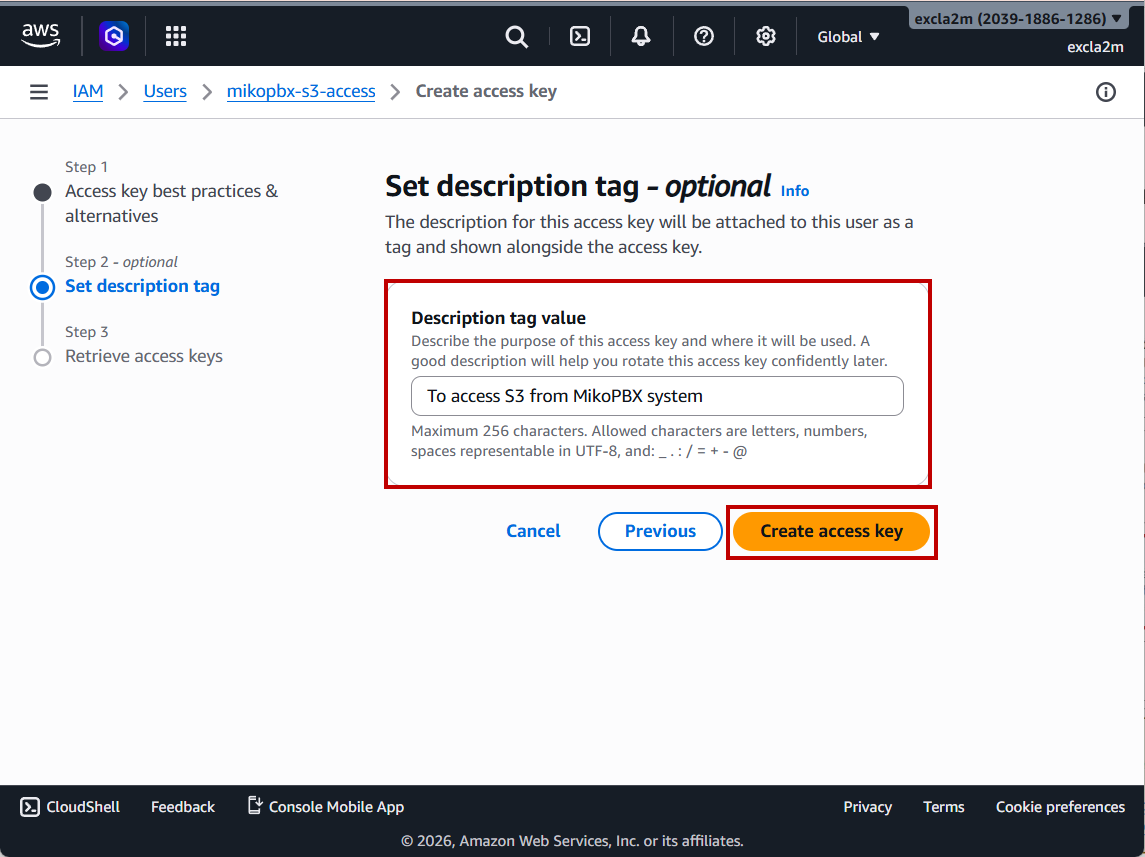Open the Services grid menu icon
This screenshot has width=1145, height=857.
click(x=176, y=37)
